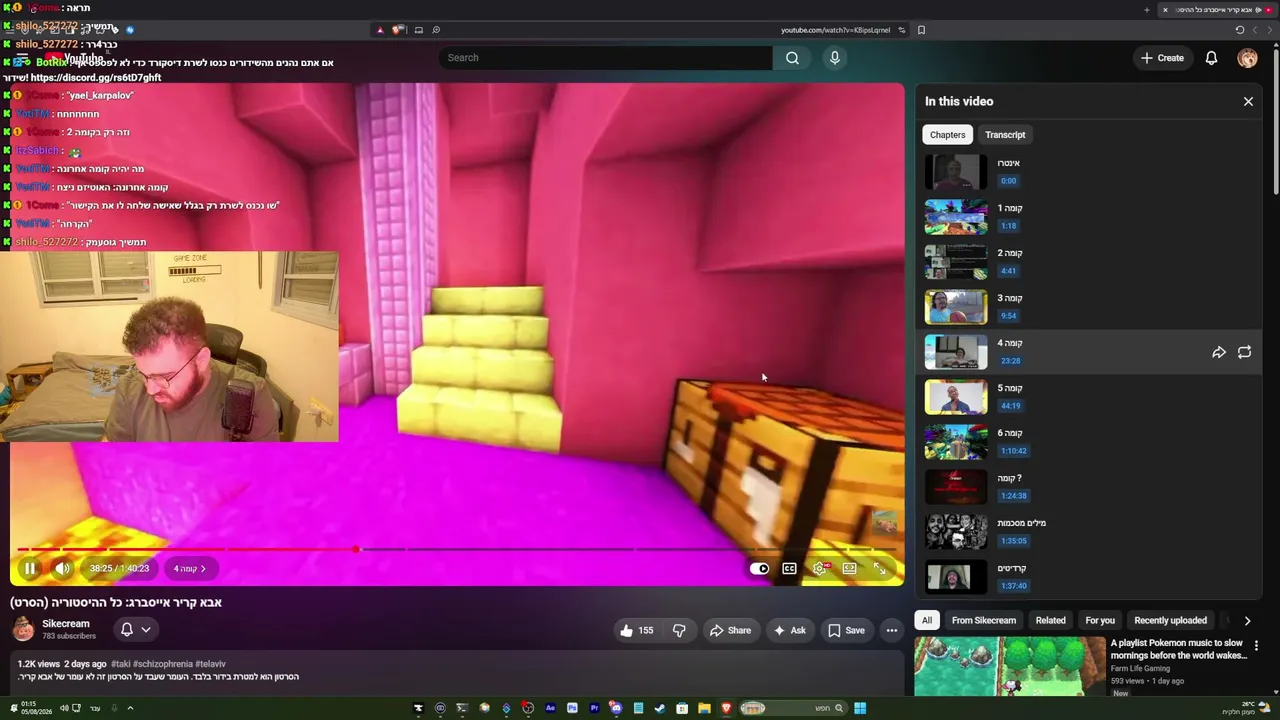This screenshot has height=720, width=1280.
Task: Enter fullscreen mode
Action: pyautogui.click(x=880, y=569)
